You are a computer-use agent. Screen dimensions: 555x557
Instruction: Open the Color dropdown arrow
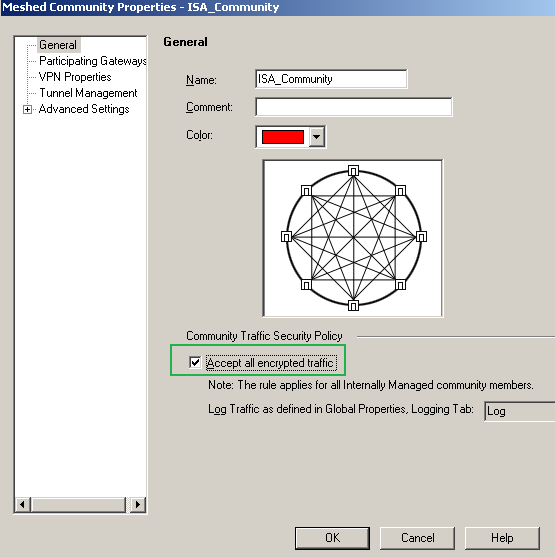click(x=317, y=137)
